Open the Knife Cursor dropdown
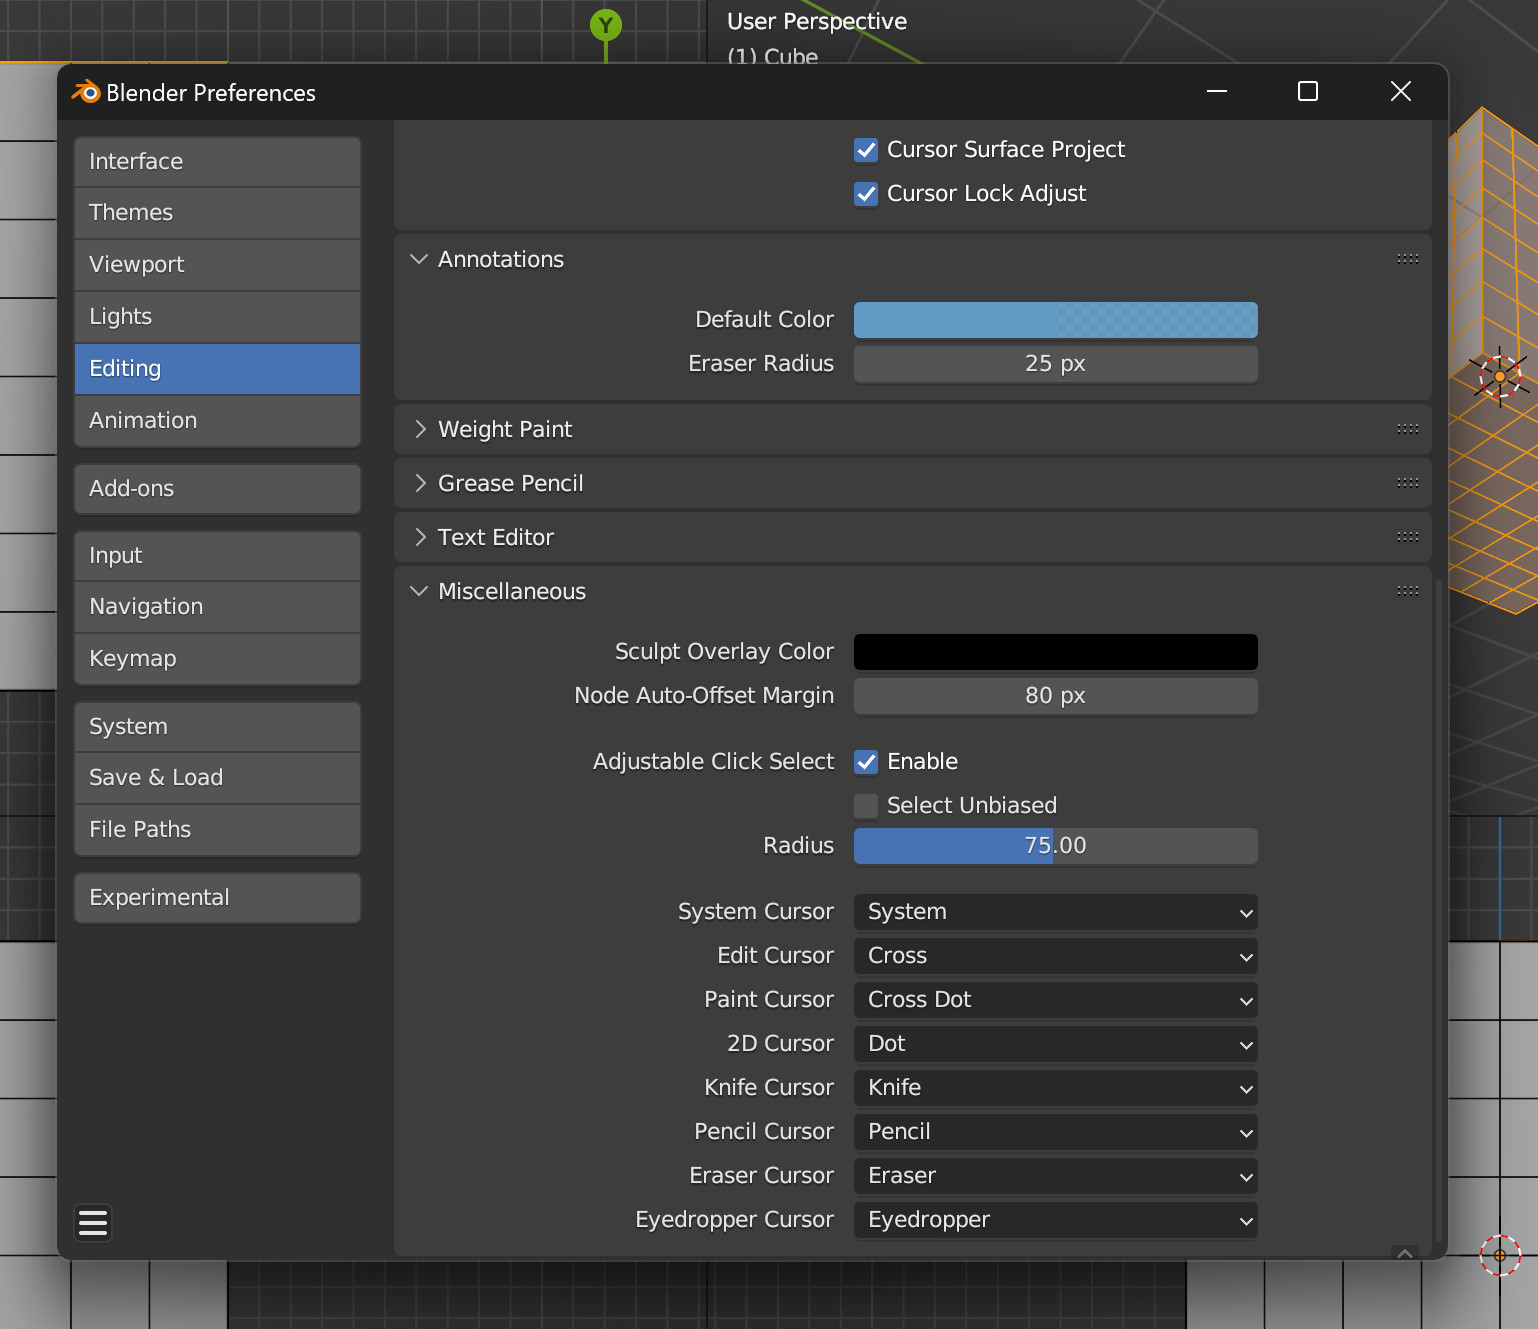Screen dimensions: 1538x1329 pyautogui.click(x=1056, y=1088)
